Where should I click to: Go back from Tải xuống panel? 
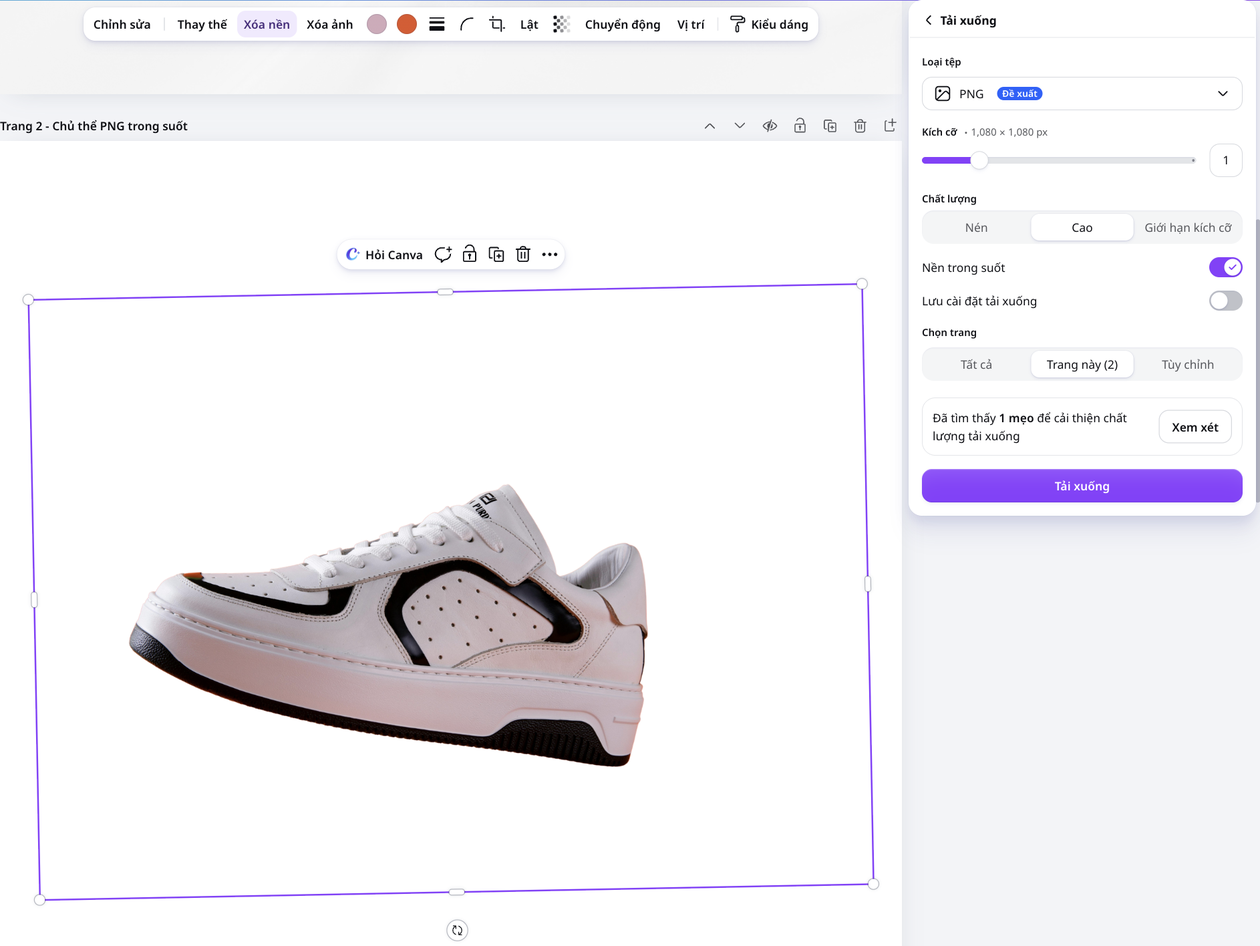click(x=928, y=20)
